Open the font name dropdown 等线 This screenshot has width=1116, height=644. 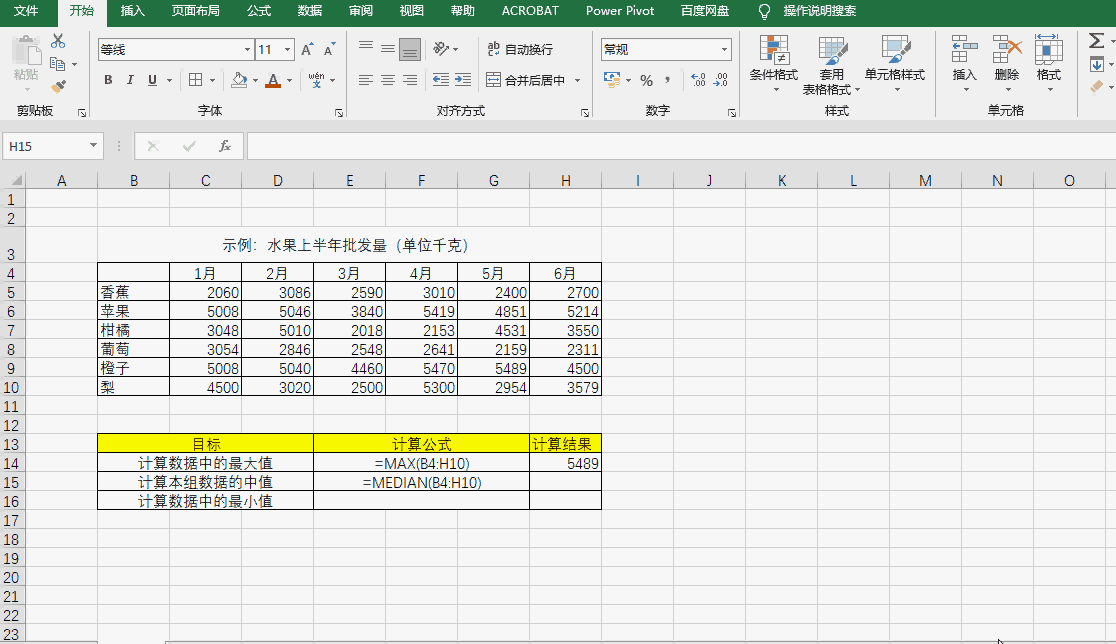tap(248, 50)
